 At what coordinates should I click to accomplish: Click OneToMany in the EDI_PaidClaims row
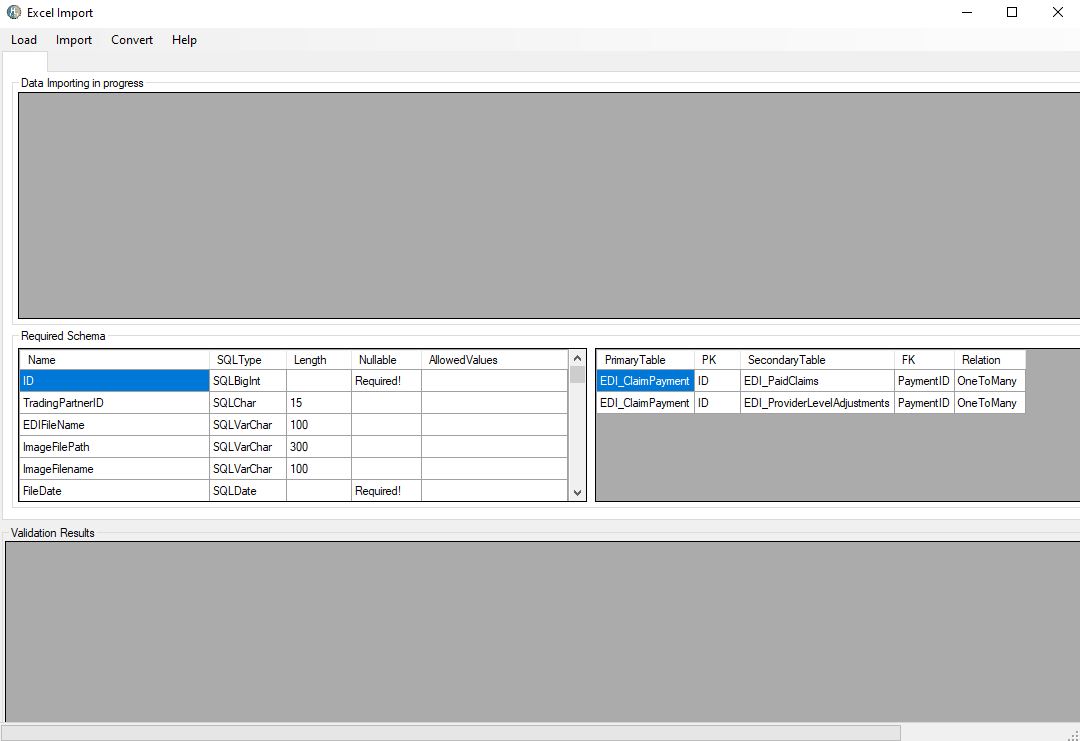990,381
